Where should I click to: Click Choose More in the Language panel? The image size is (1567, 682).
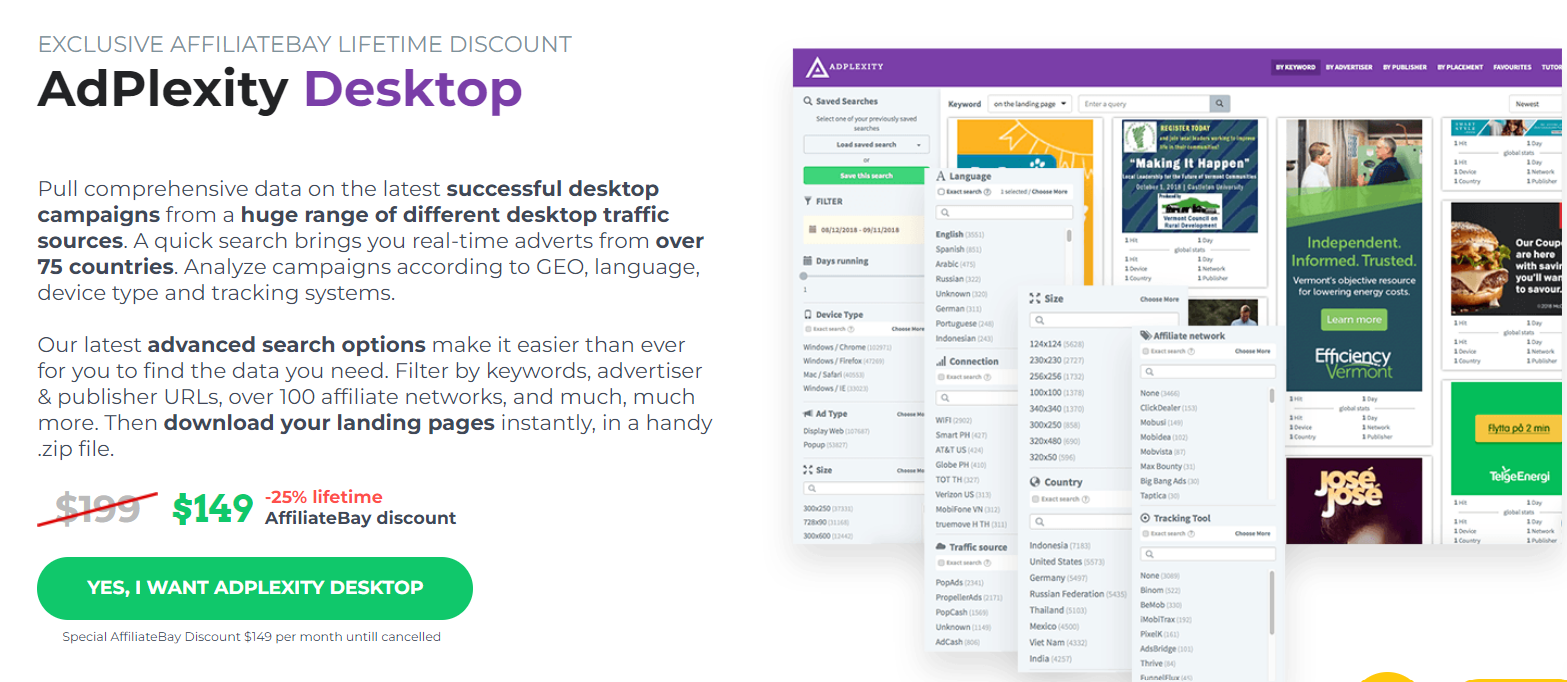(1049, 191)
